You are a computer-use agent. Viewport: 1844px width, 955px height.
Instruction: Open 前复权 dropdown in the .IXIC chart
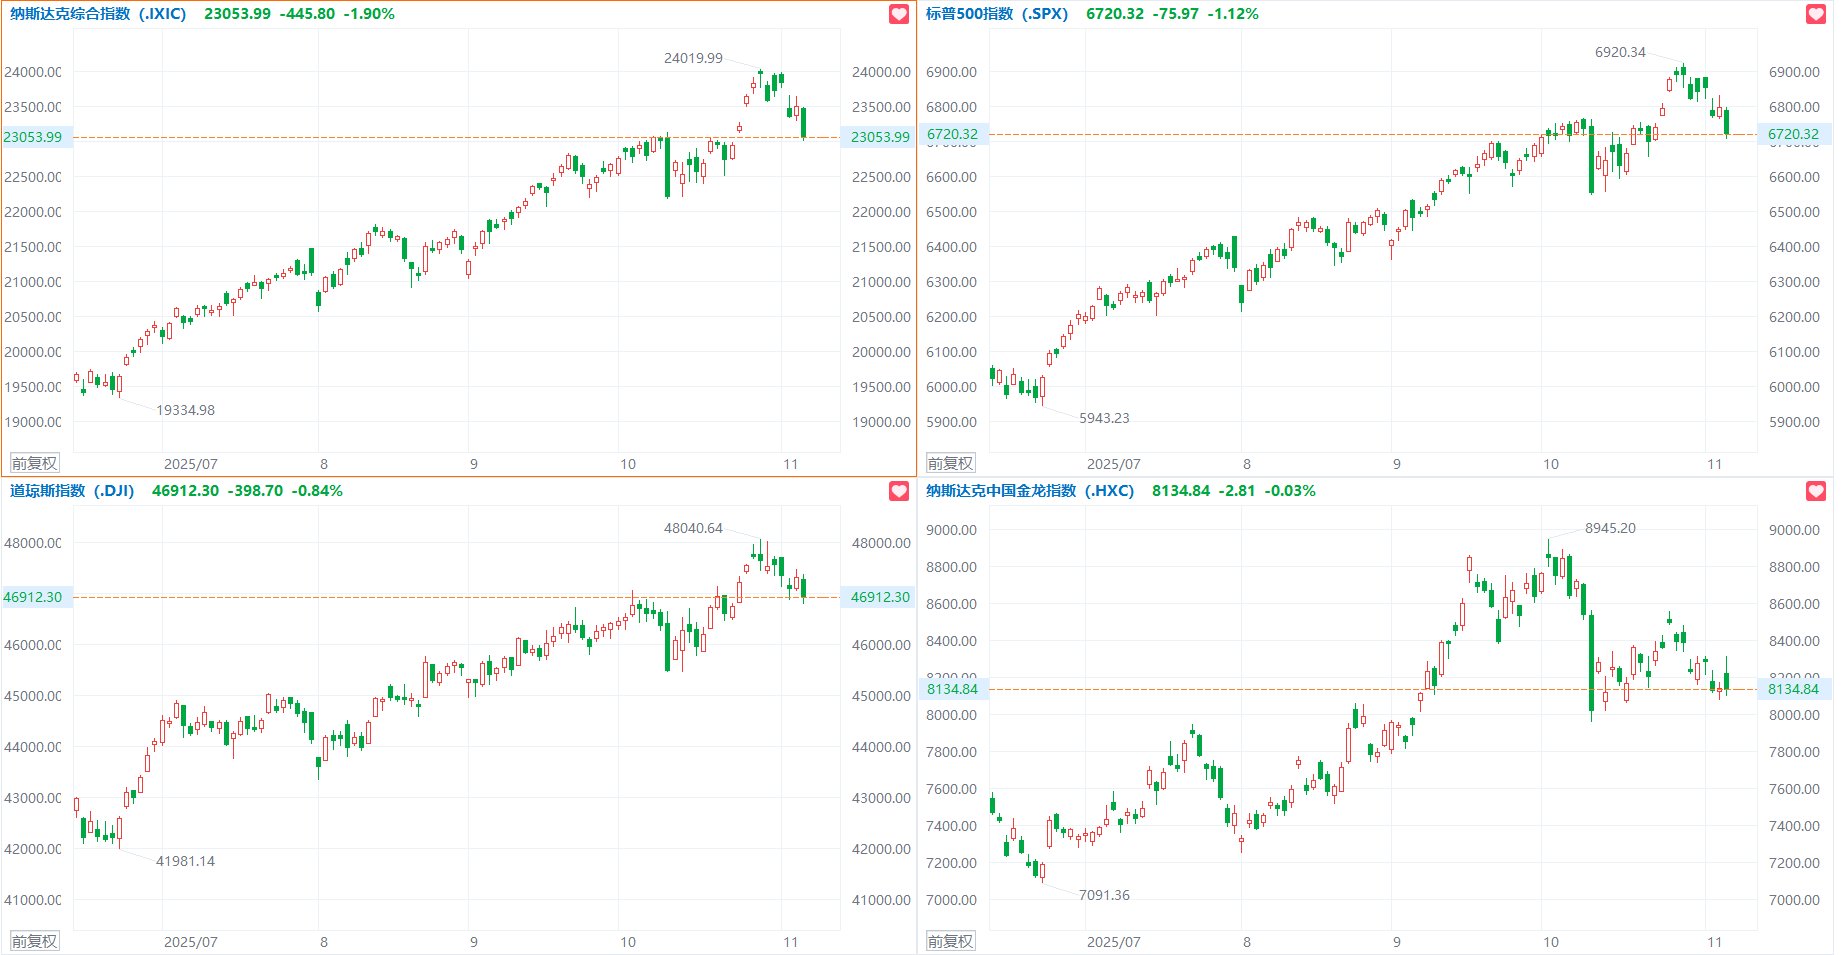(x=34, y=463)
